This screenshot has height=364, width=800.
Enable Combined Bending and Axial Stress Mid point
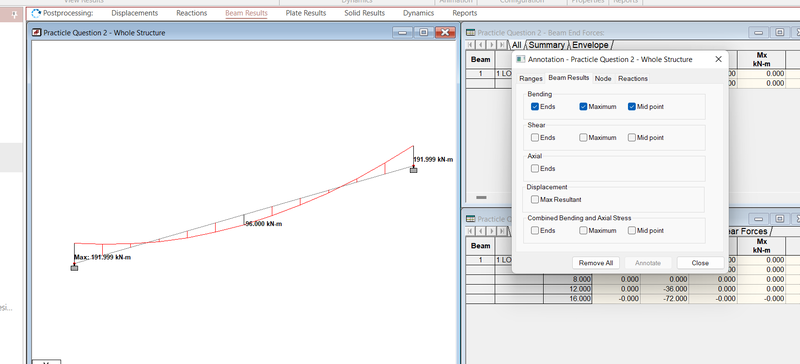pyautogui.click(x=632, y=230)
